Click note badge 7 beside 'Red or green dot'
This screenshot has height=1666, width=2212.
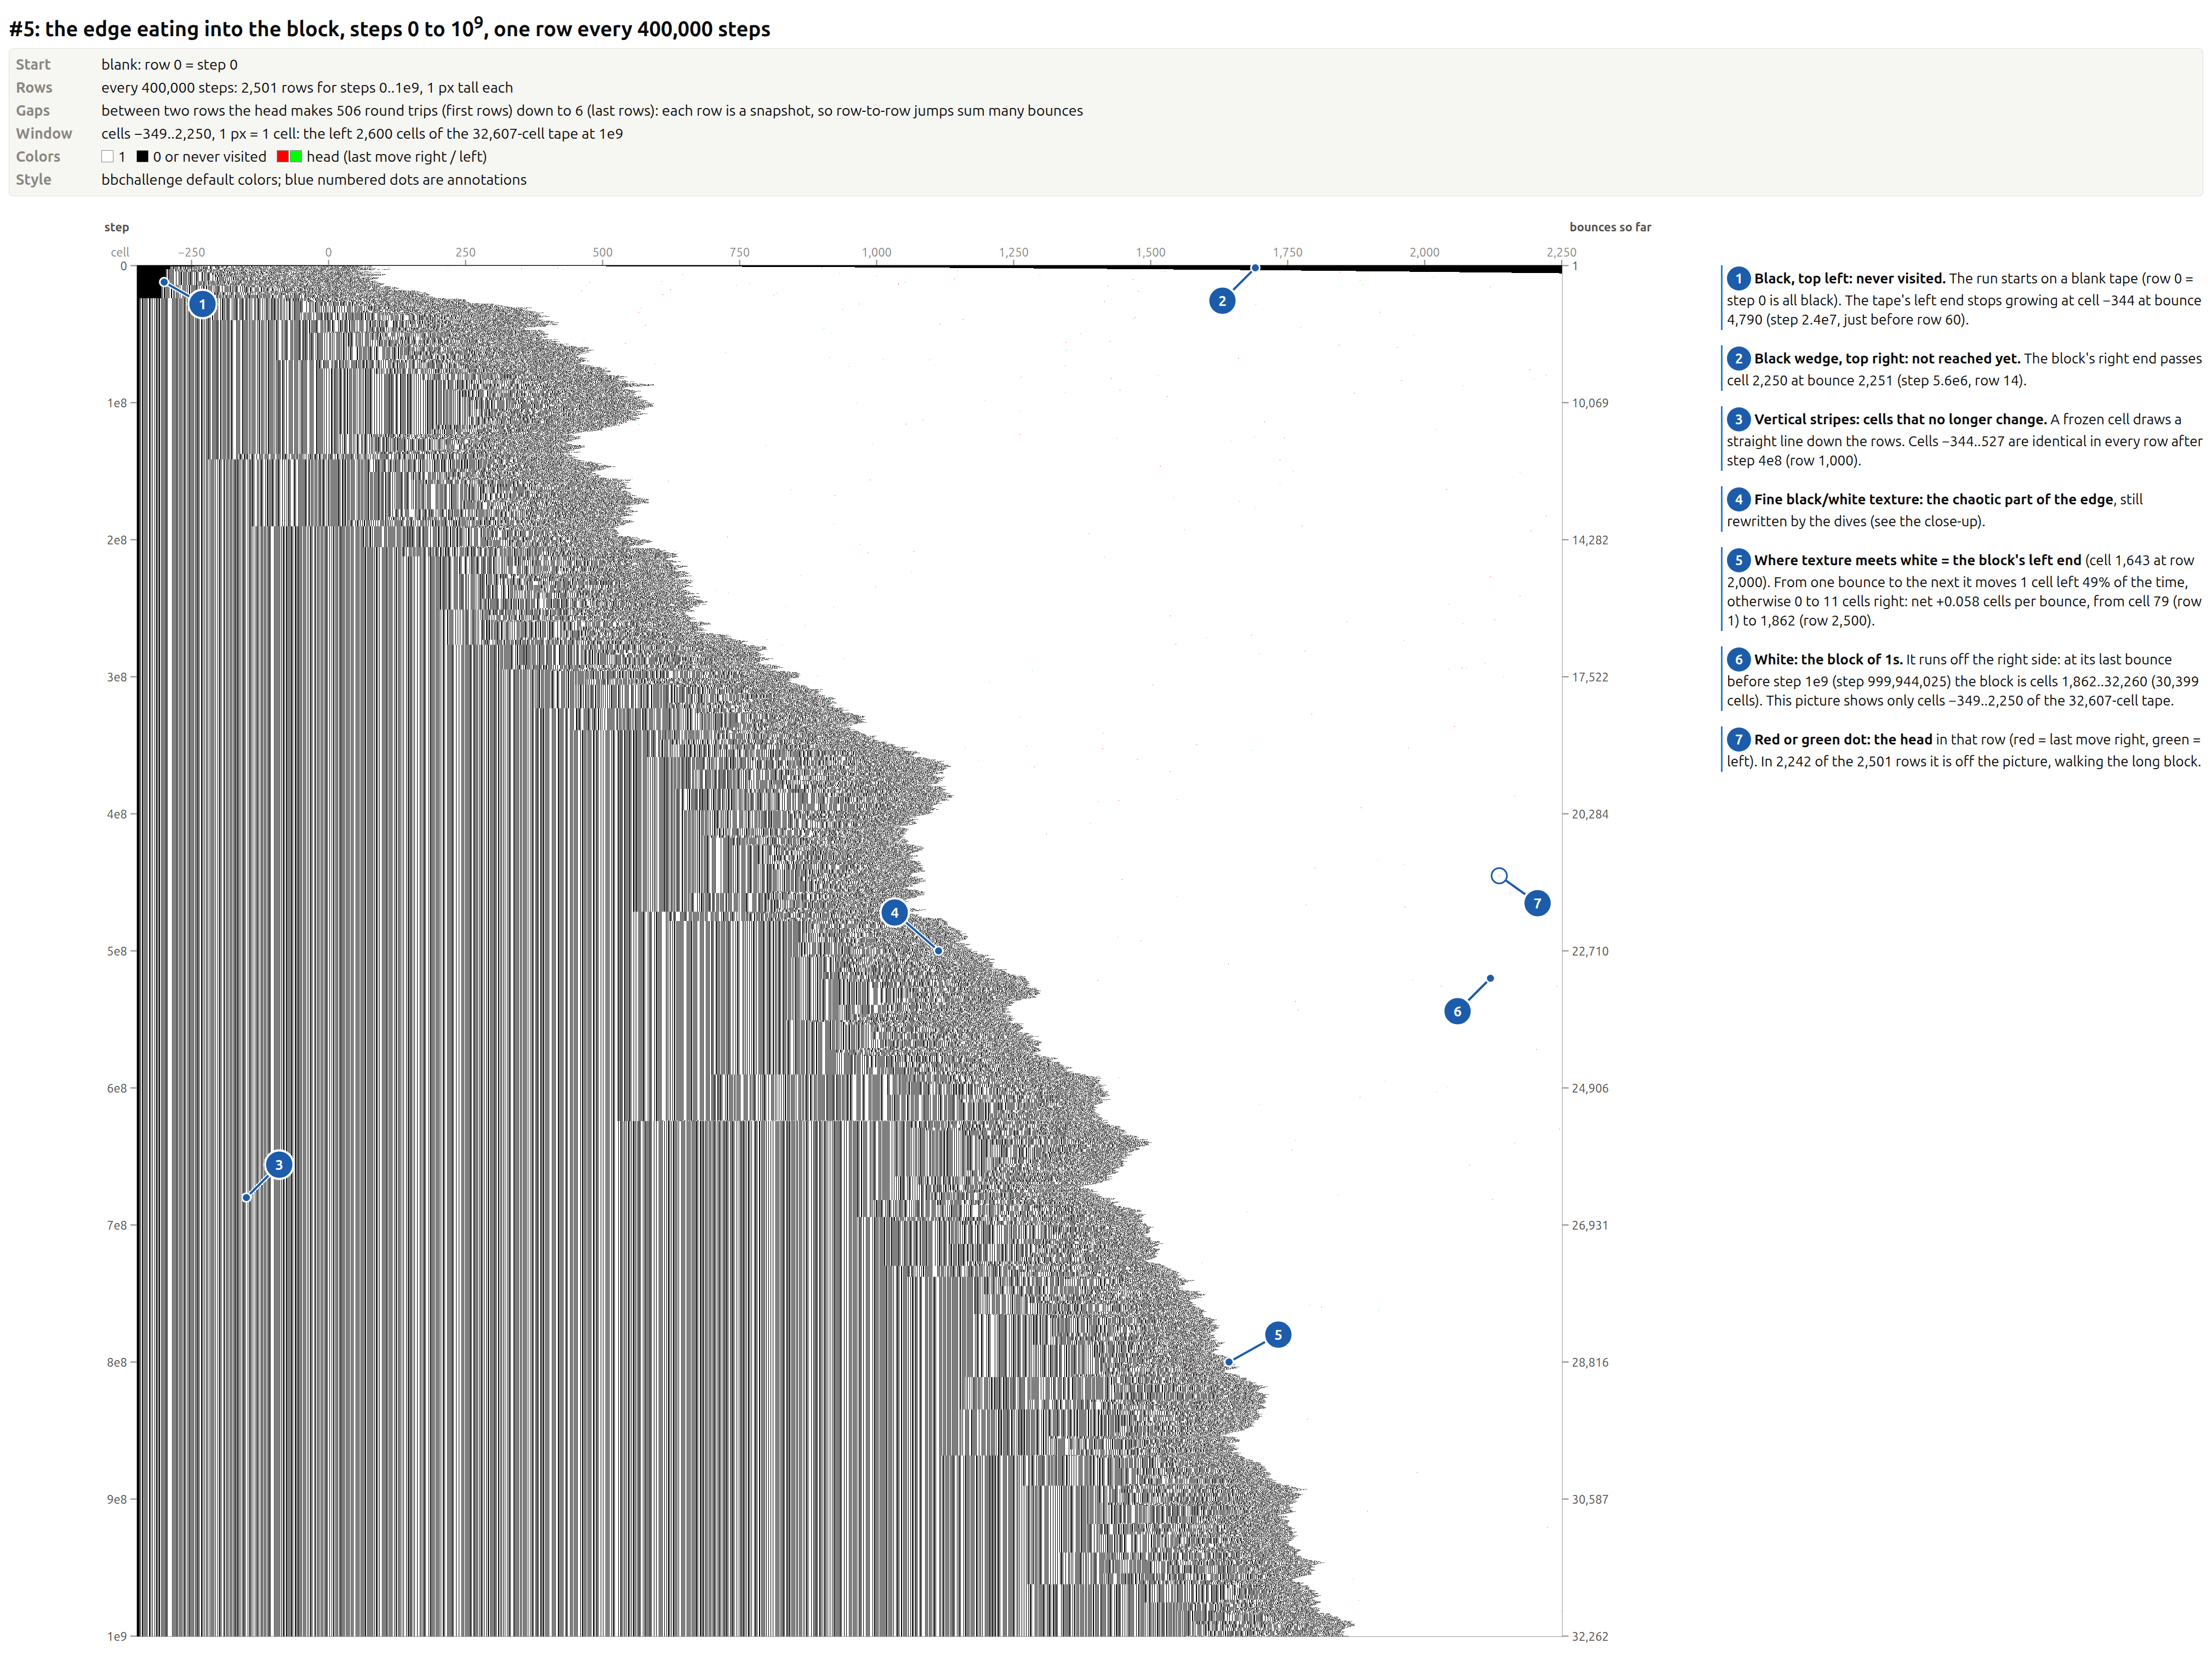pos(1739,740)
